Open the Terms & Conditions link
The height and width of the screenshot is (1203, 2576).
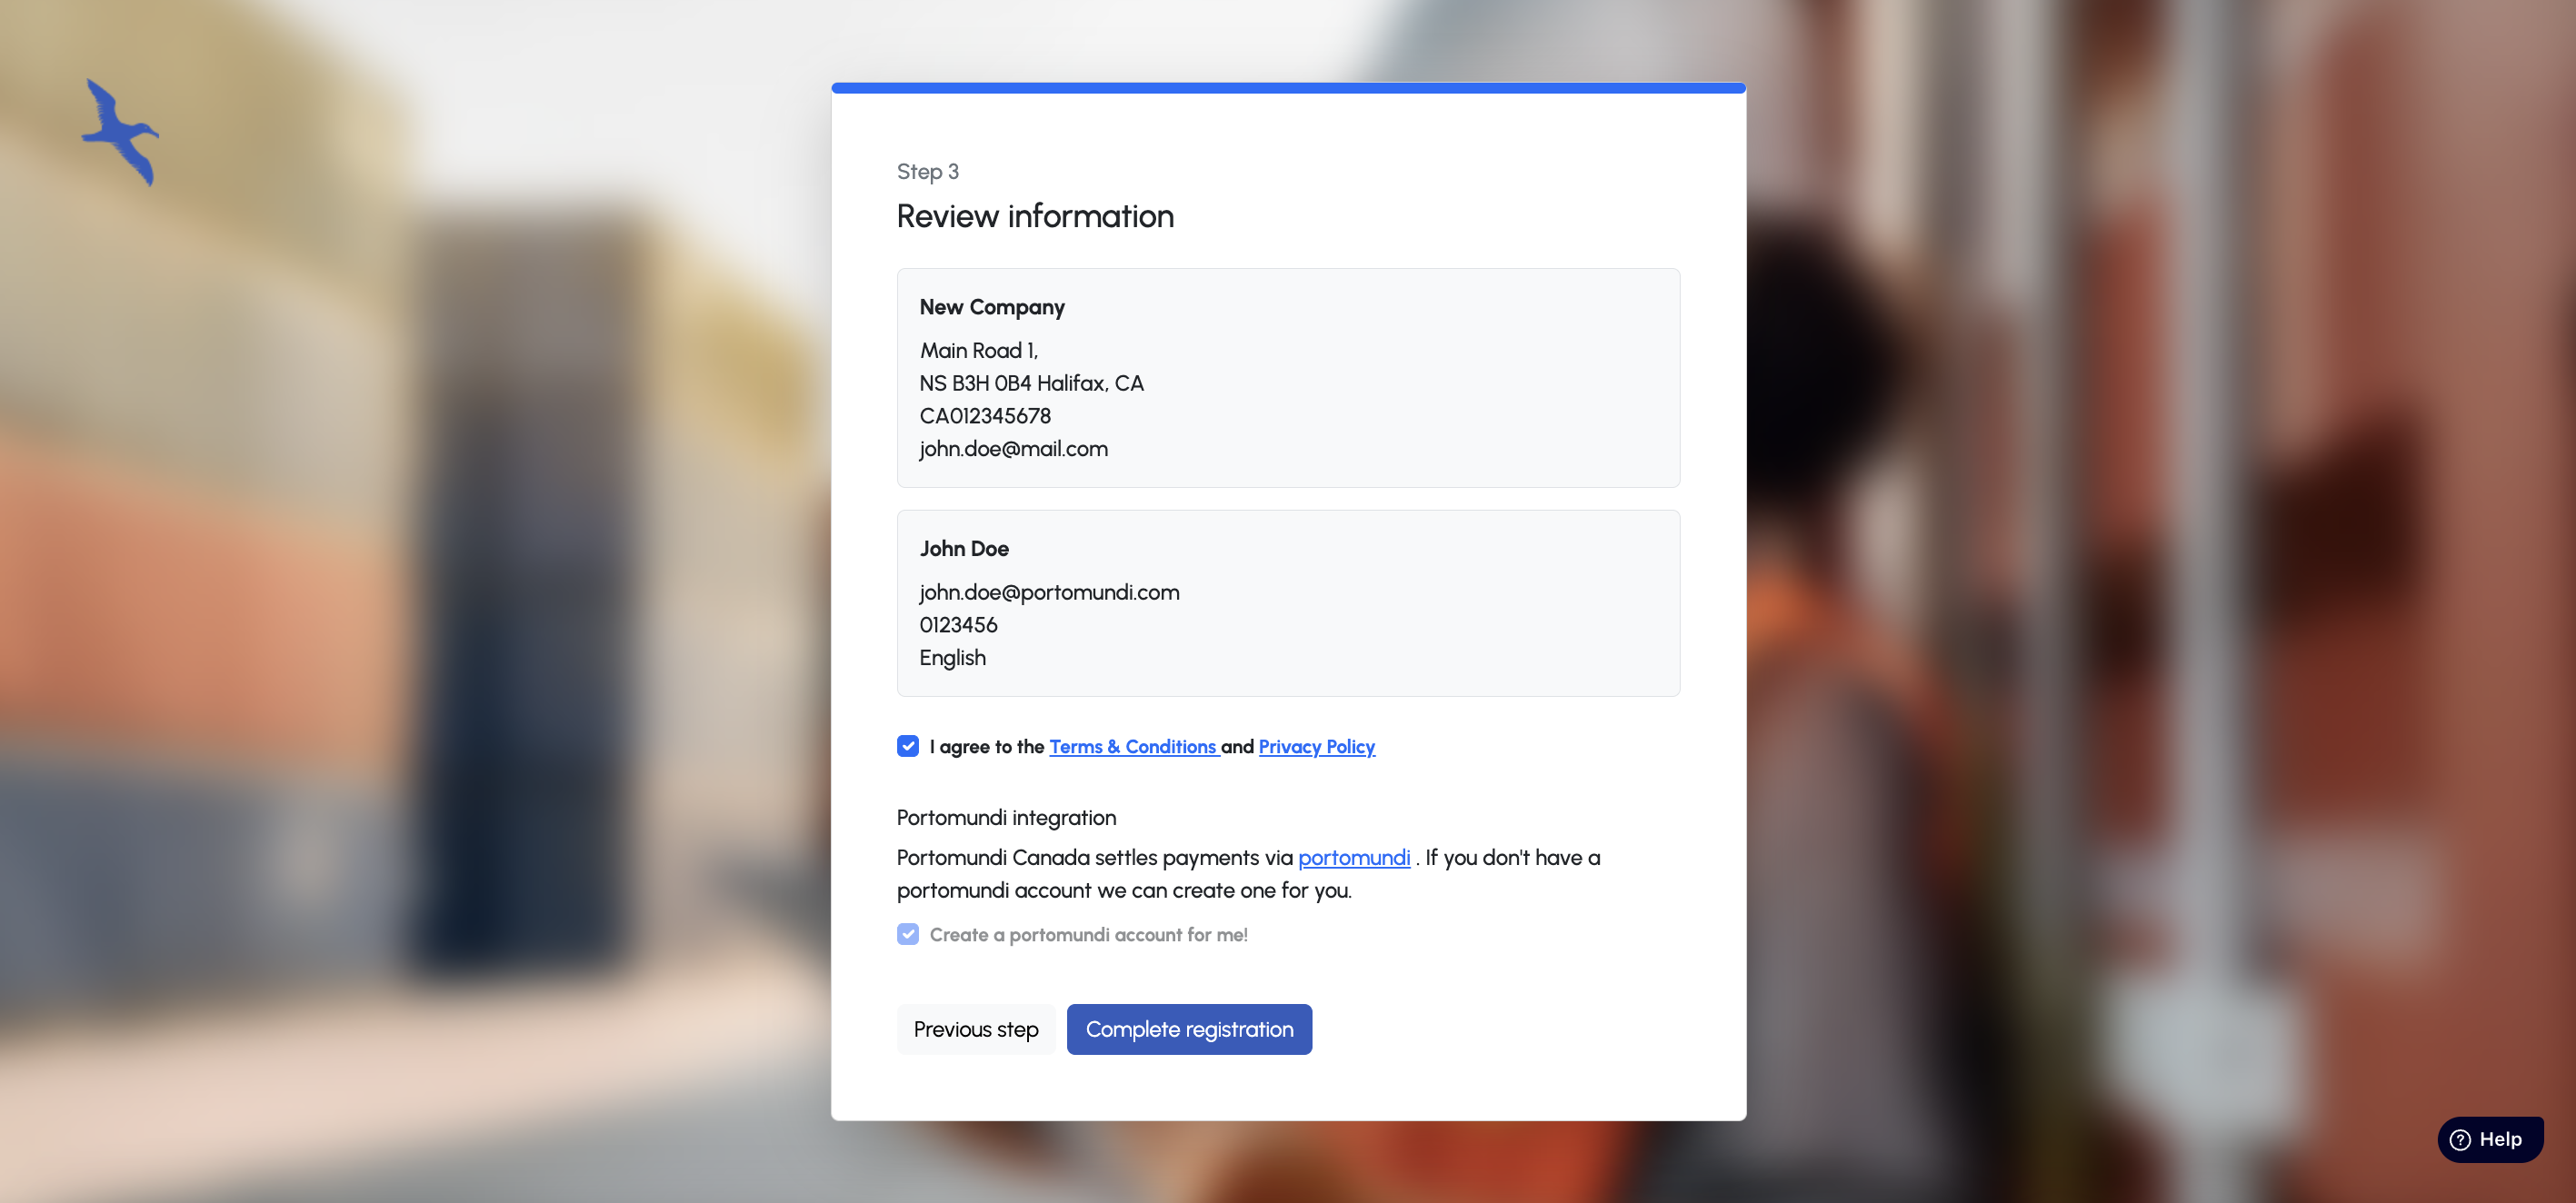pyautogui.click(x=1132, y=746)
